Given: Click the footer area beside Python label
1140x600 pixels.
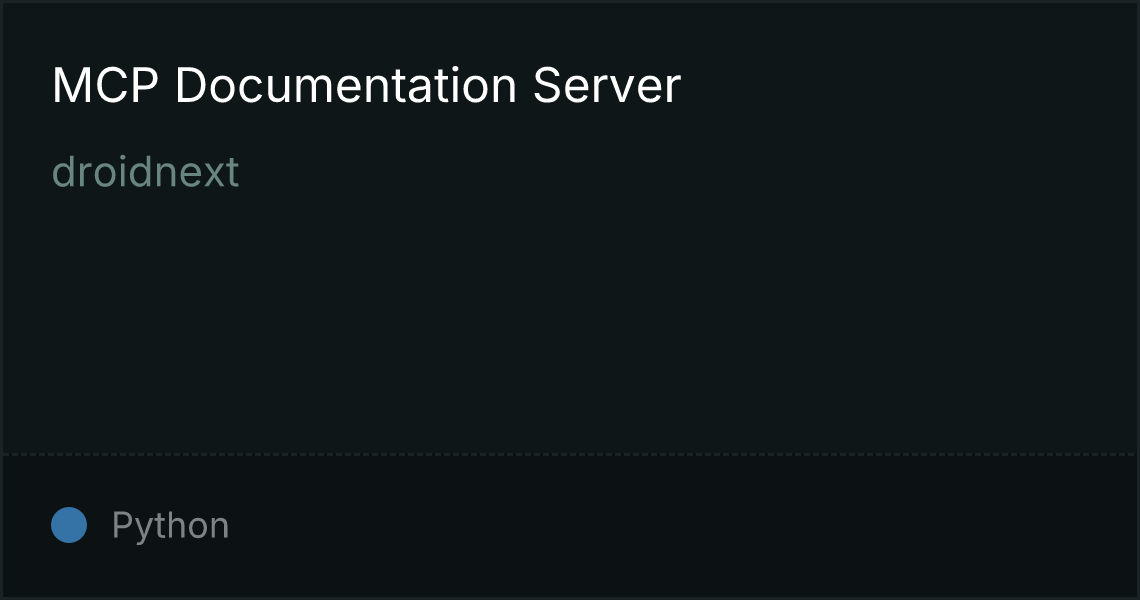Looking at the screenshot, I should [x=683, y=526].
